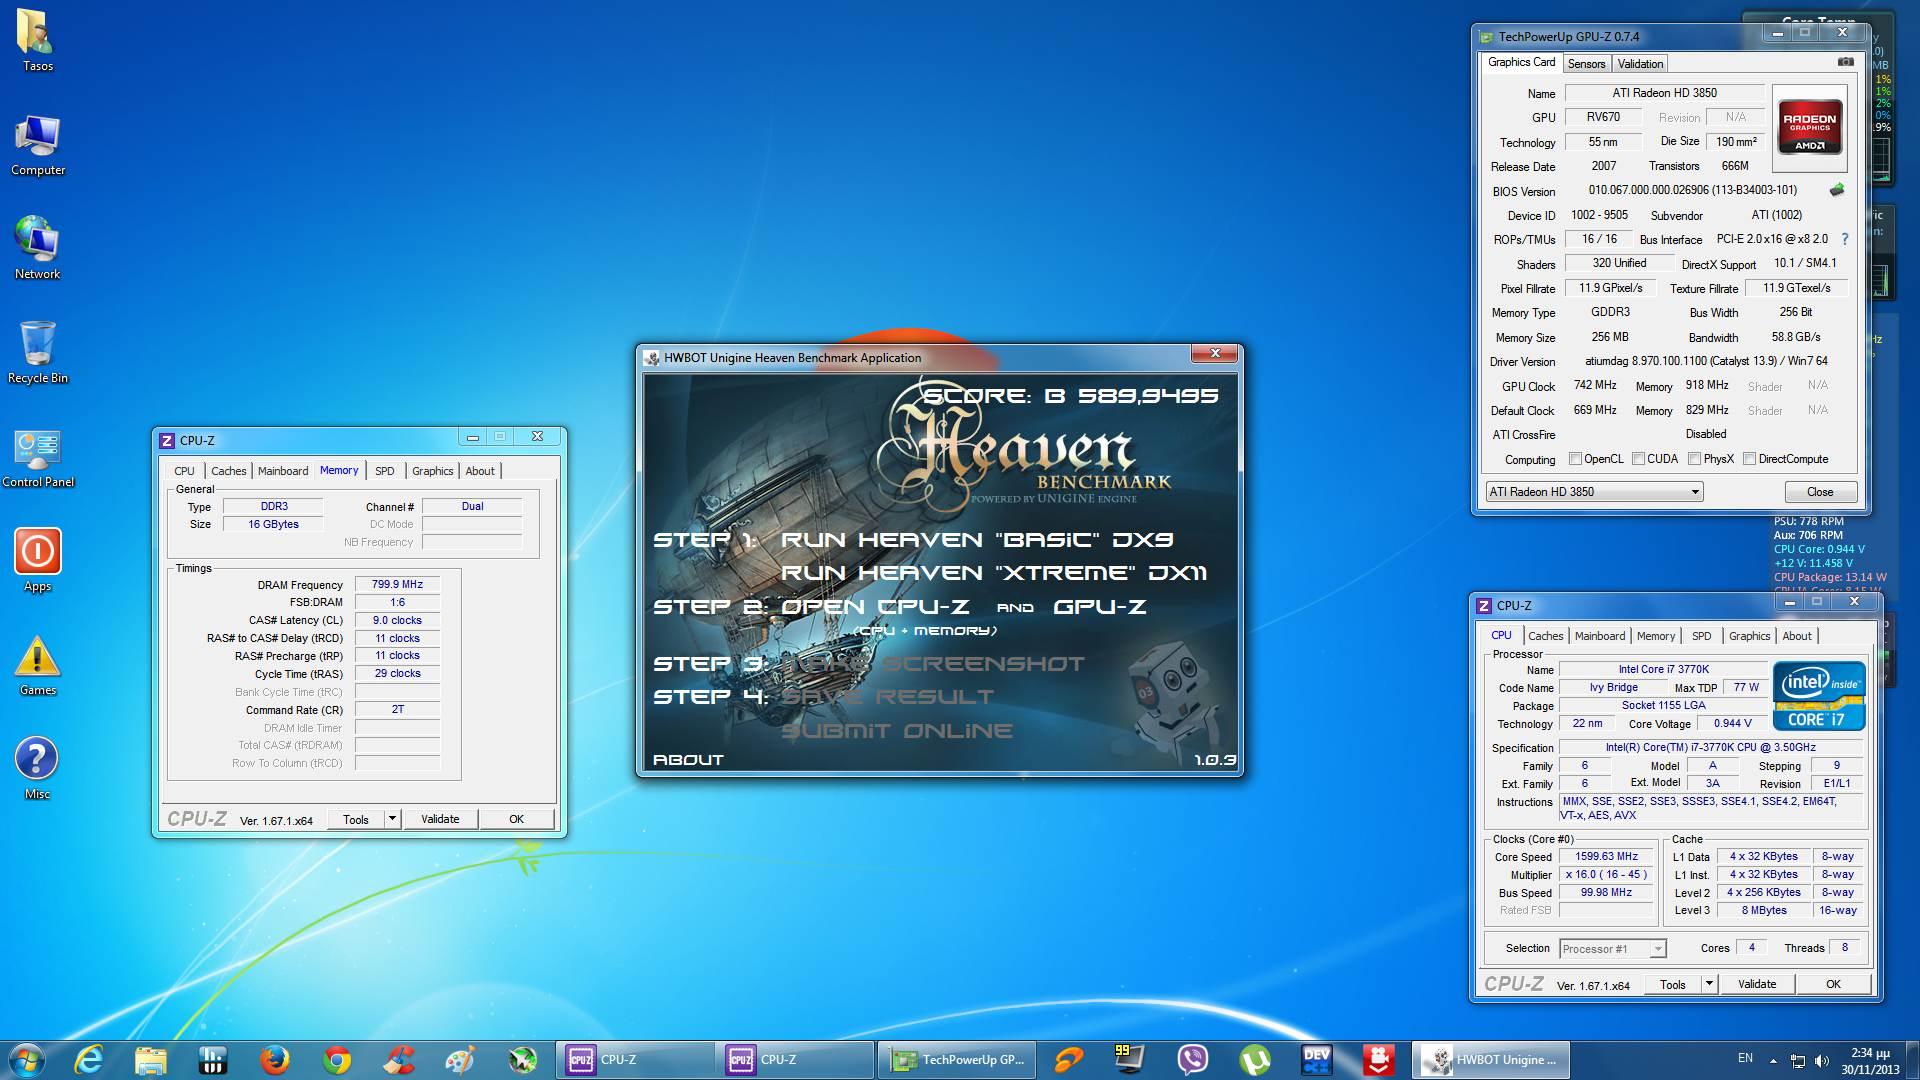Open volume control in system tray
1920x1080 pixels.
(1821, 1060)
